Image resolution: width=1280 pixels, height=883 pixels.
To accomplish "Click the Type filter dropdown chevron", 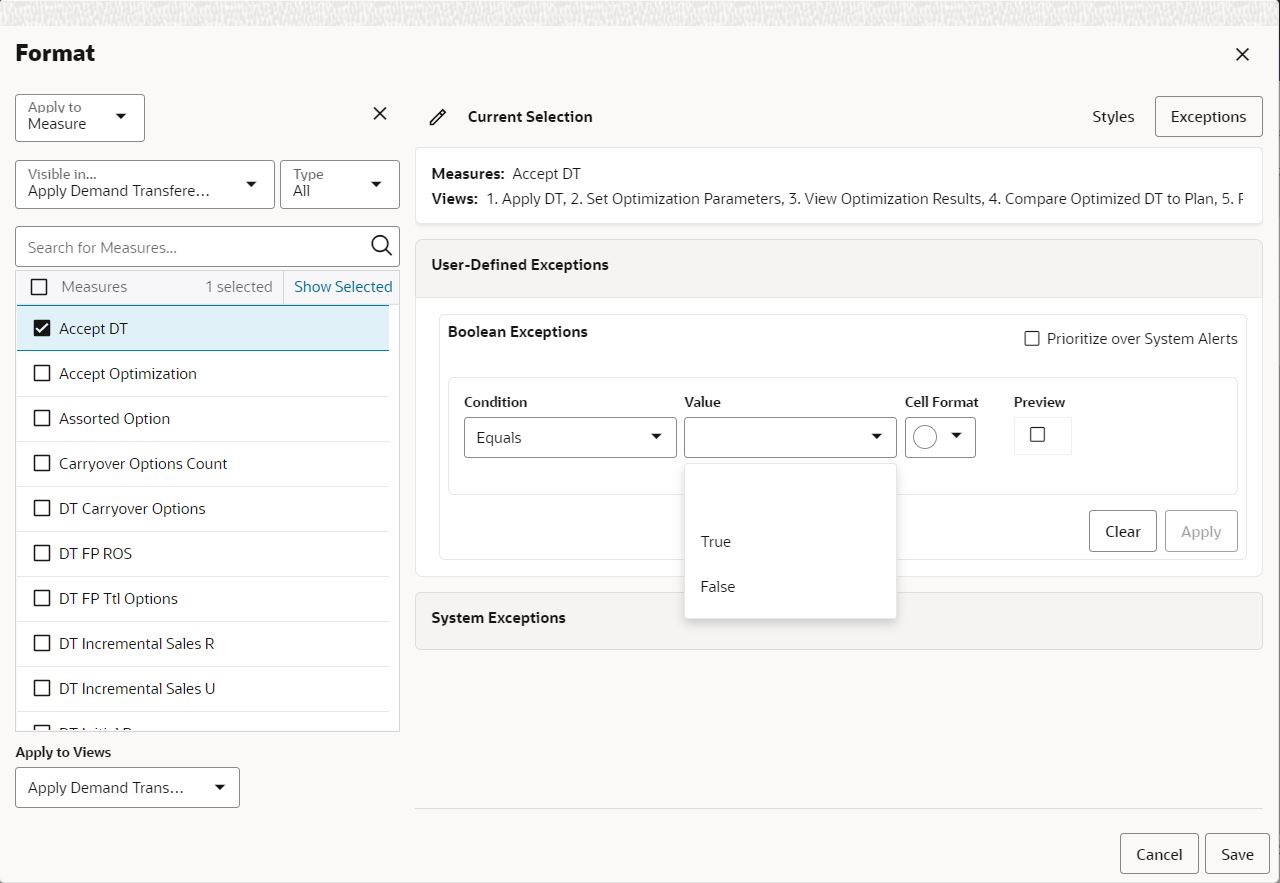I will click(375, 184).
